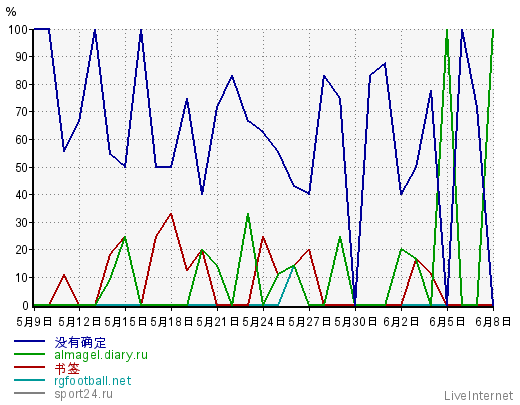The image size is (520, 405).
Task: Click the 6月5日 x-axis date label
Action: click(x=447, y=322)
